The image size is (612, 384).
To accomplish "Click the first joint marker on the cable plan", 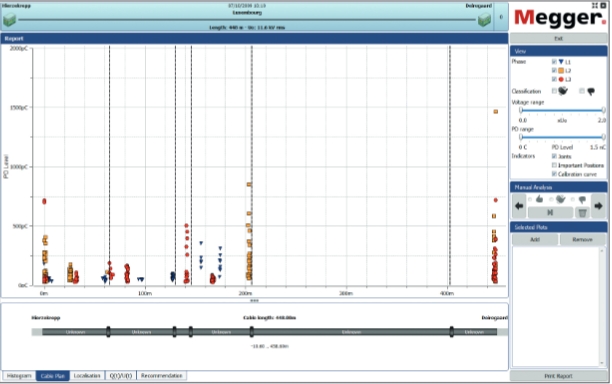I will tap(108, 332).
